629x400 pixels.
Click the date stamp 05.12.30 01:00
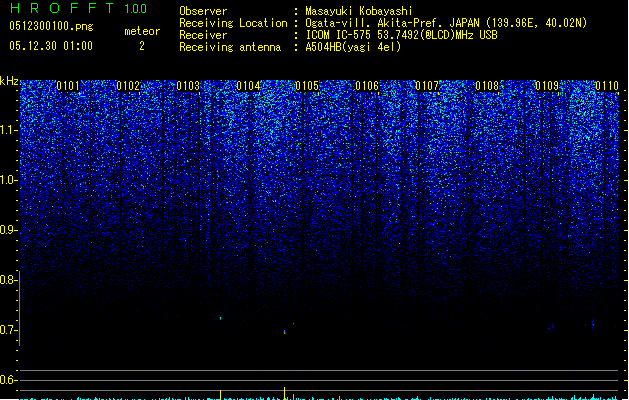[x=51, y=46]
